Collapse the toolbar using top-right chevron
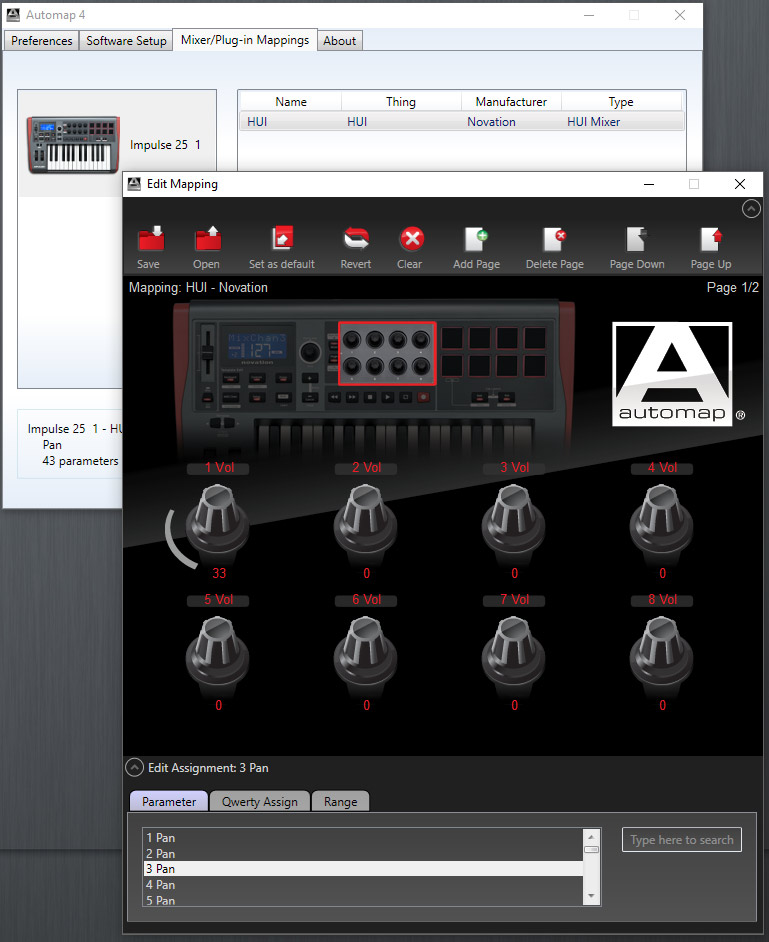 coord(750,209)
